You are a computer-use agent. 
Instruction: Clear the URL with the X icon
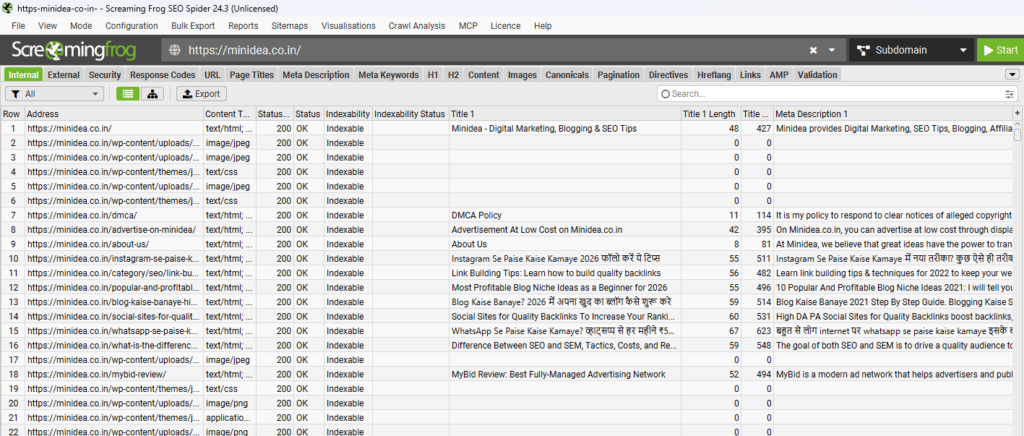tap(814, 50)
